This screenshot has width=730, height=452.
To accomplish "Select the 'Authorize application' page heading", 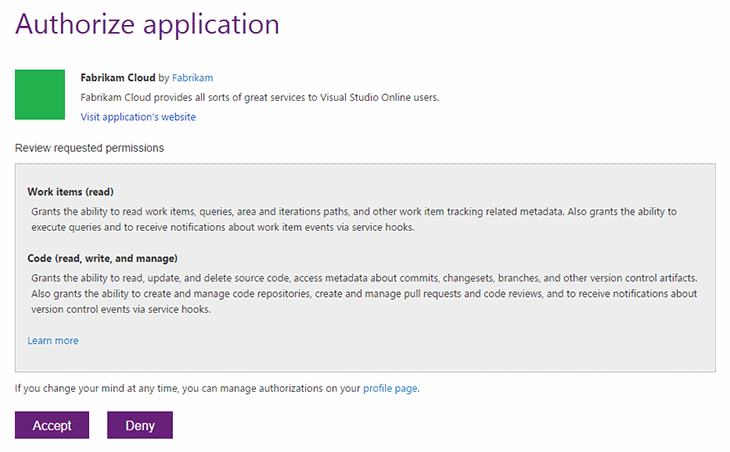I will click(x=147, y=24).
